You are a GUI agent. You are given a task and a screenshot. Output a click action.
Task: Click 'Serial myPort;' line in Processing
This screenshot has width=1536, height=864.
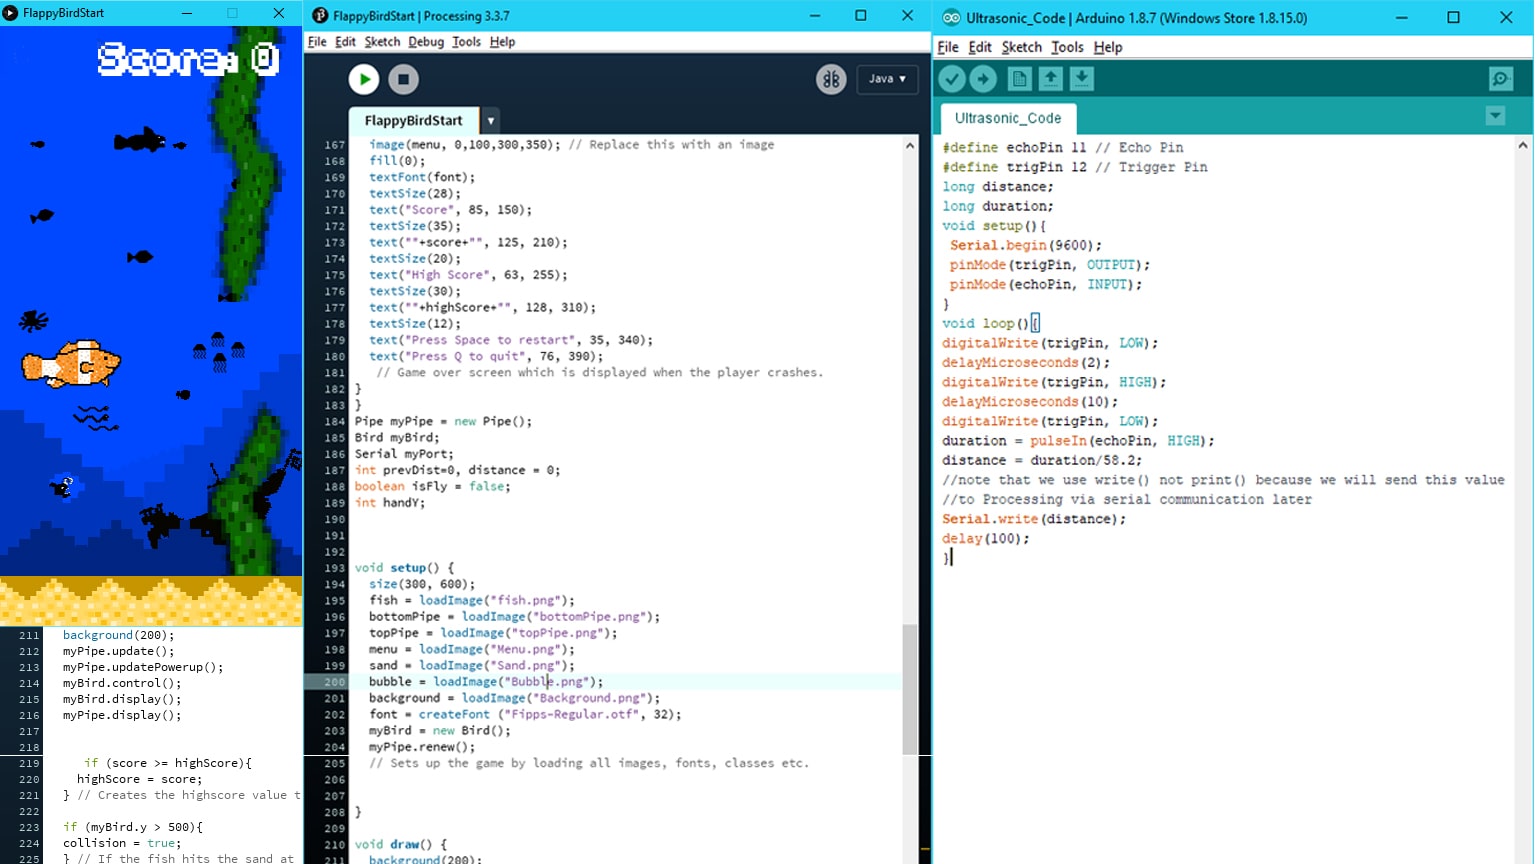(404, 454)
